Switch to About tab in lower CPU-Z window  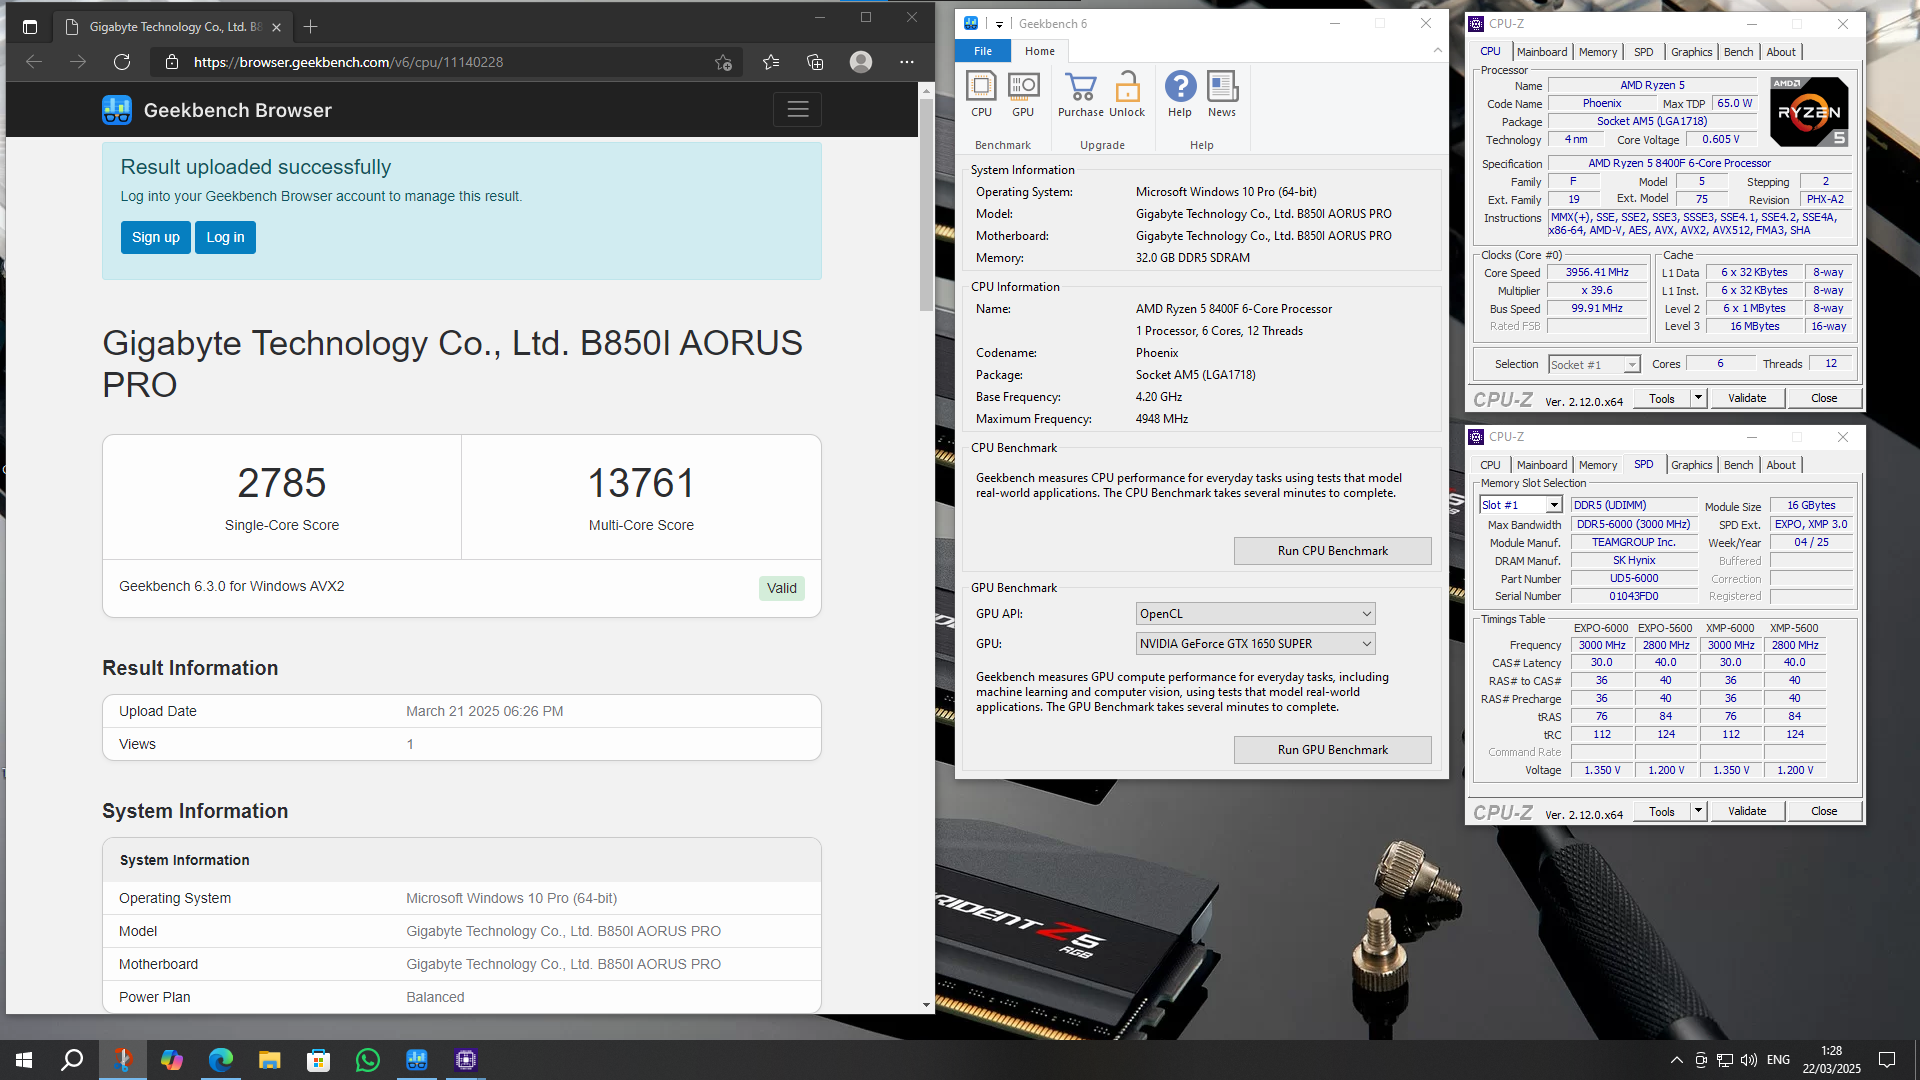pyautogui.click(x=1780, y=465)
